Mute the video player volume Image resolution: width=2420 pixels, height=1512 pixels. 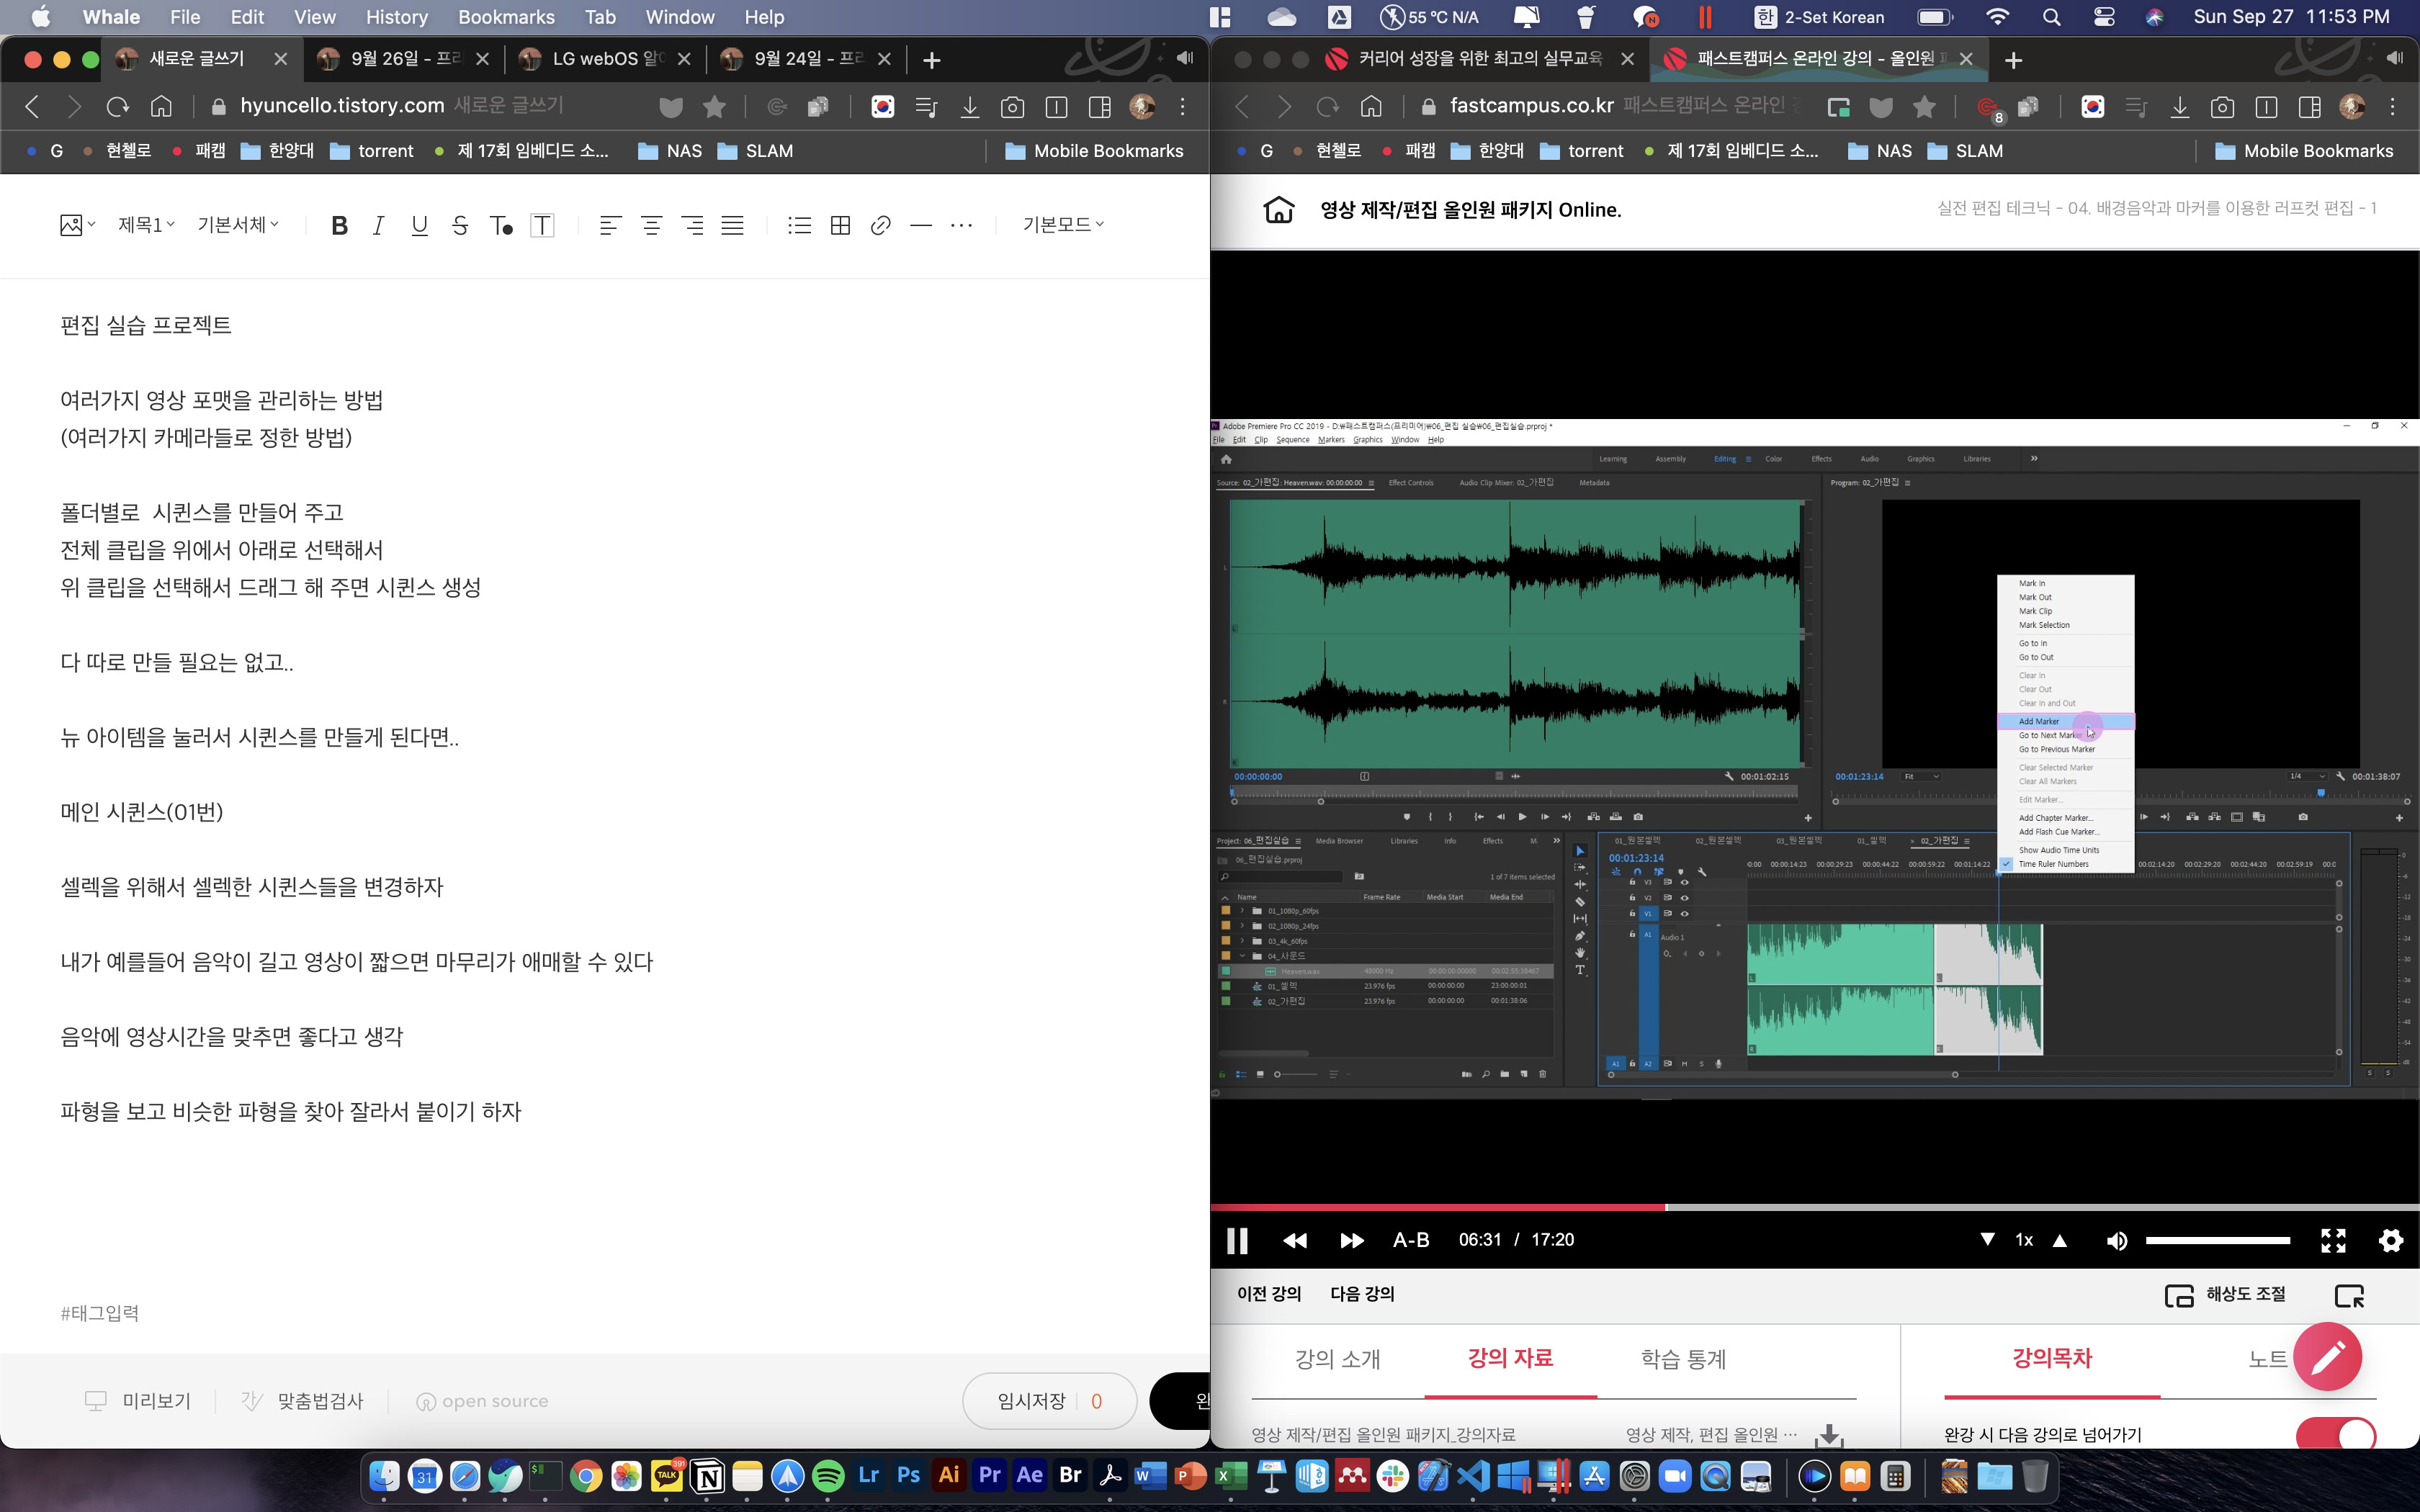2116,1240
